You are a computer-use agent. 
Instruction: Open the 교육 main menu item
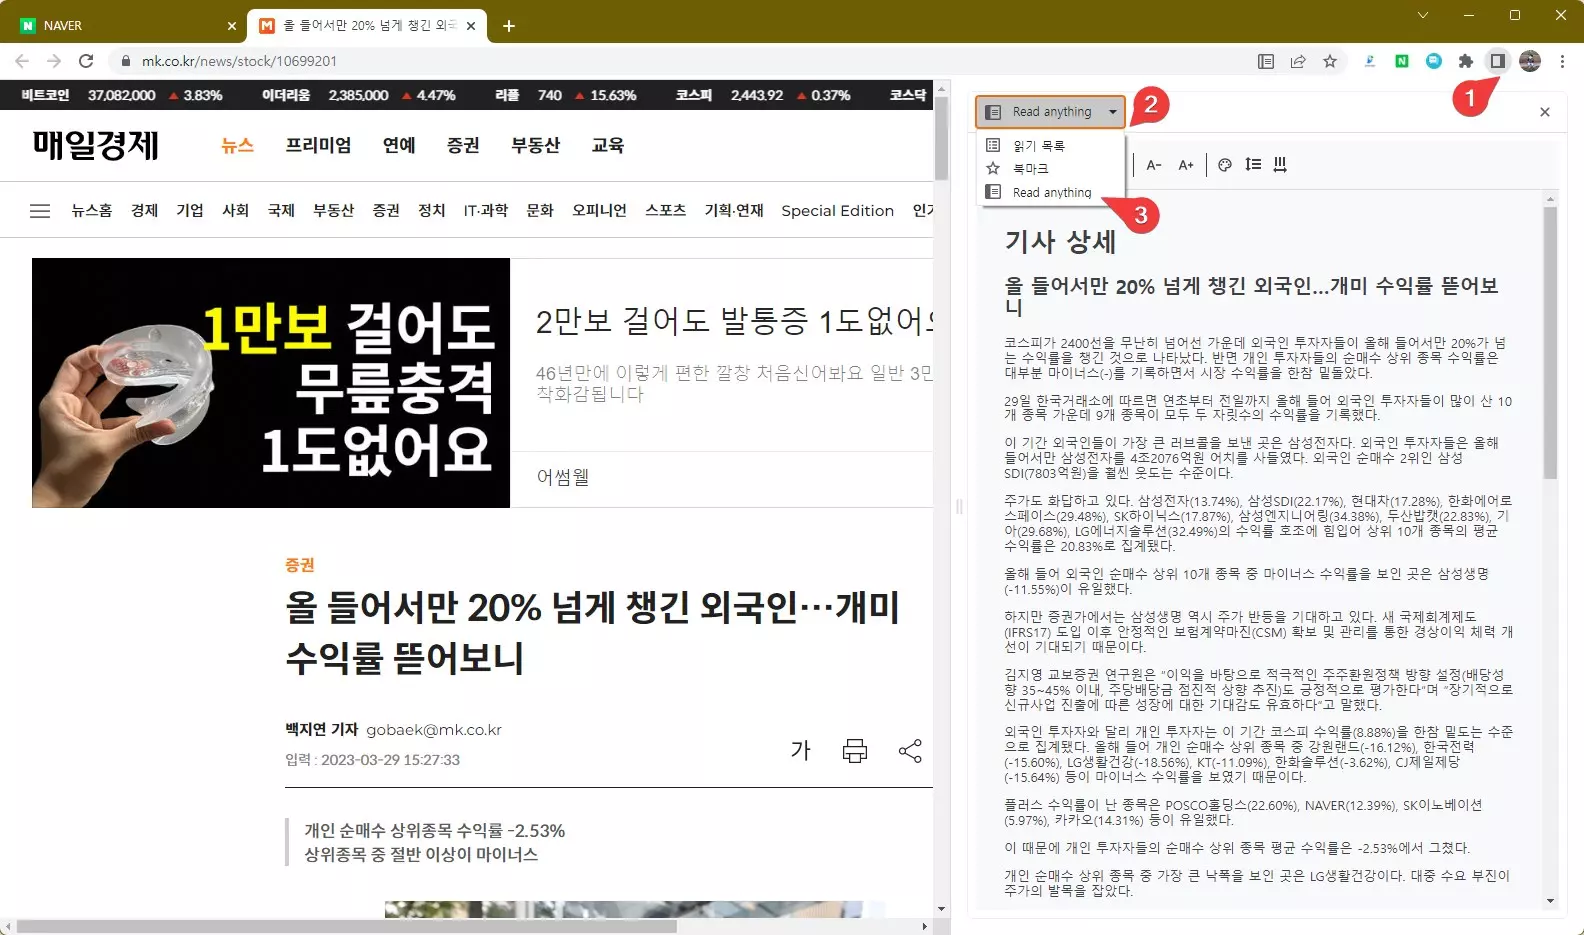(x=608, y=146)
